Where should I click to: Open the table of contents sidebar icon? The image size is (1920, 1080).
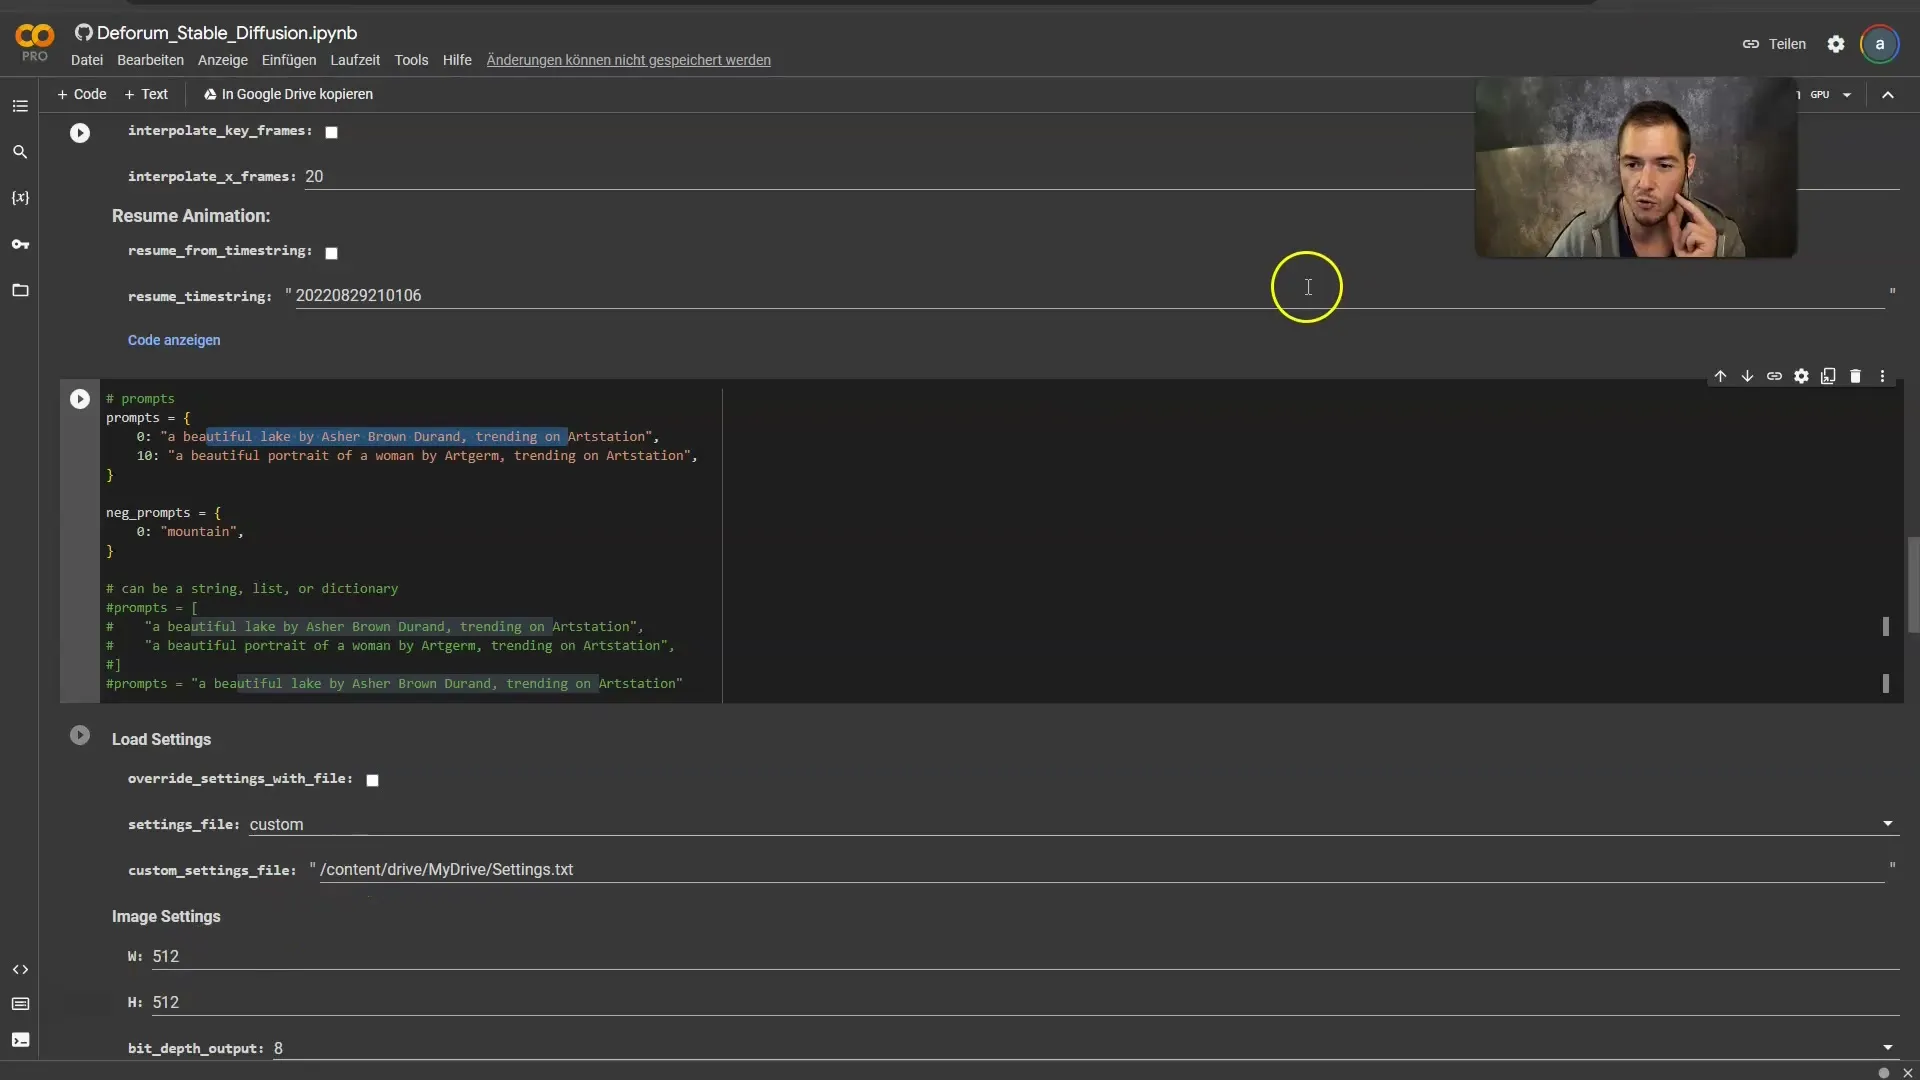20,106
